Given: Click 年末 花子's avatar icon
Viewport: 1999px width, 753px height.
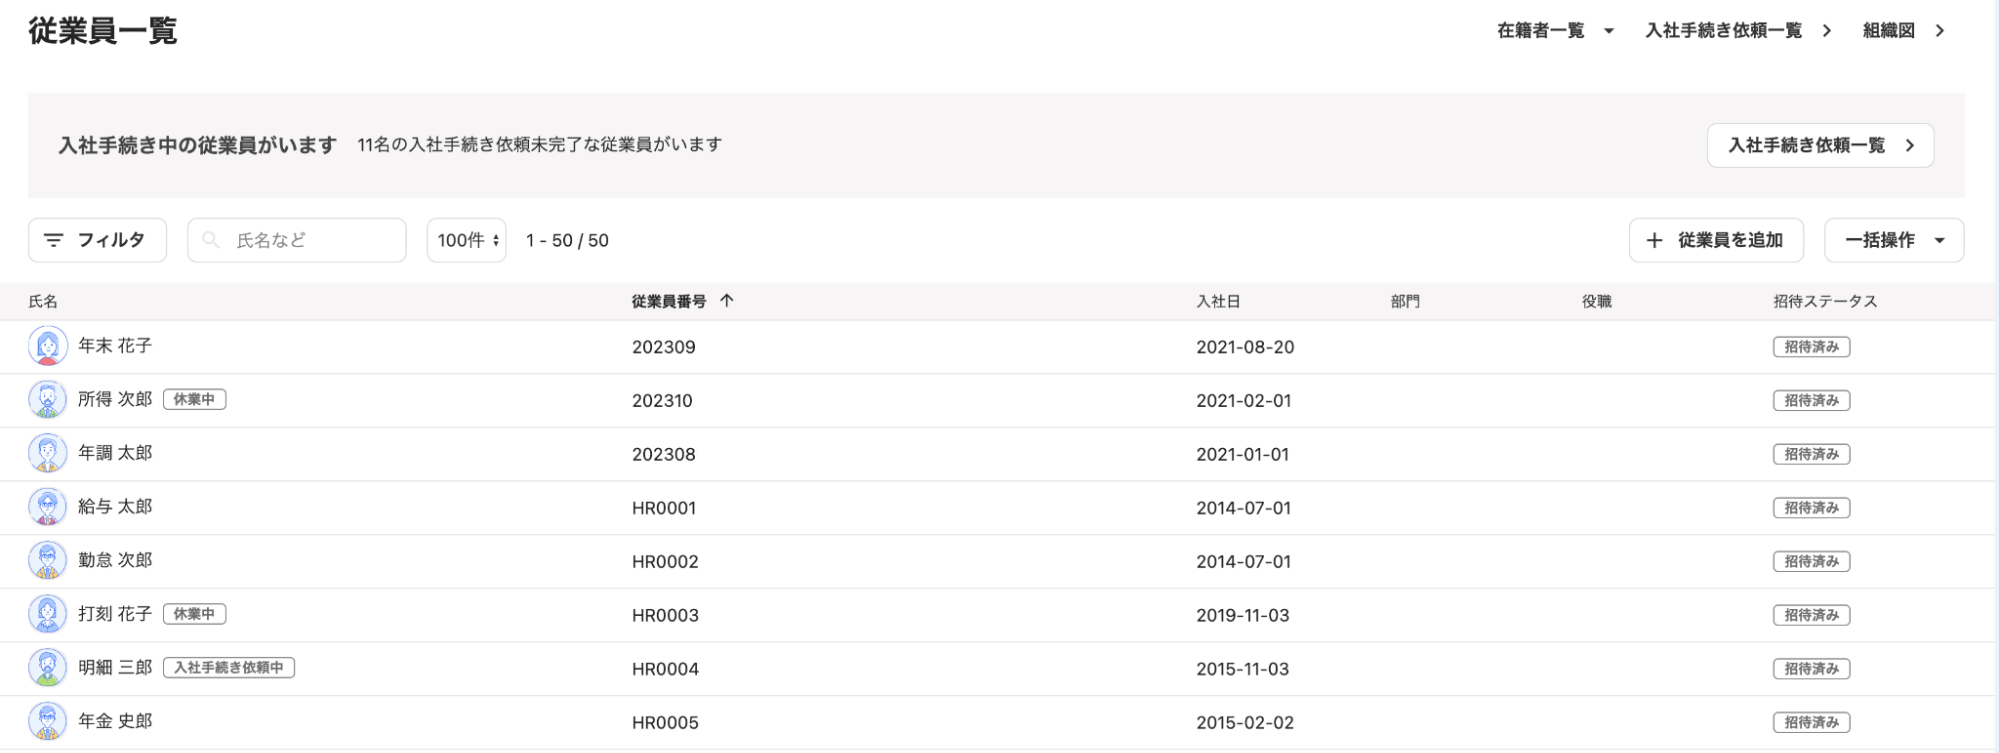Looking at the screenshot, I should [x=47, y=346].
